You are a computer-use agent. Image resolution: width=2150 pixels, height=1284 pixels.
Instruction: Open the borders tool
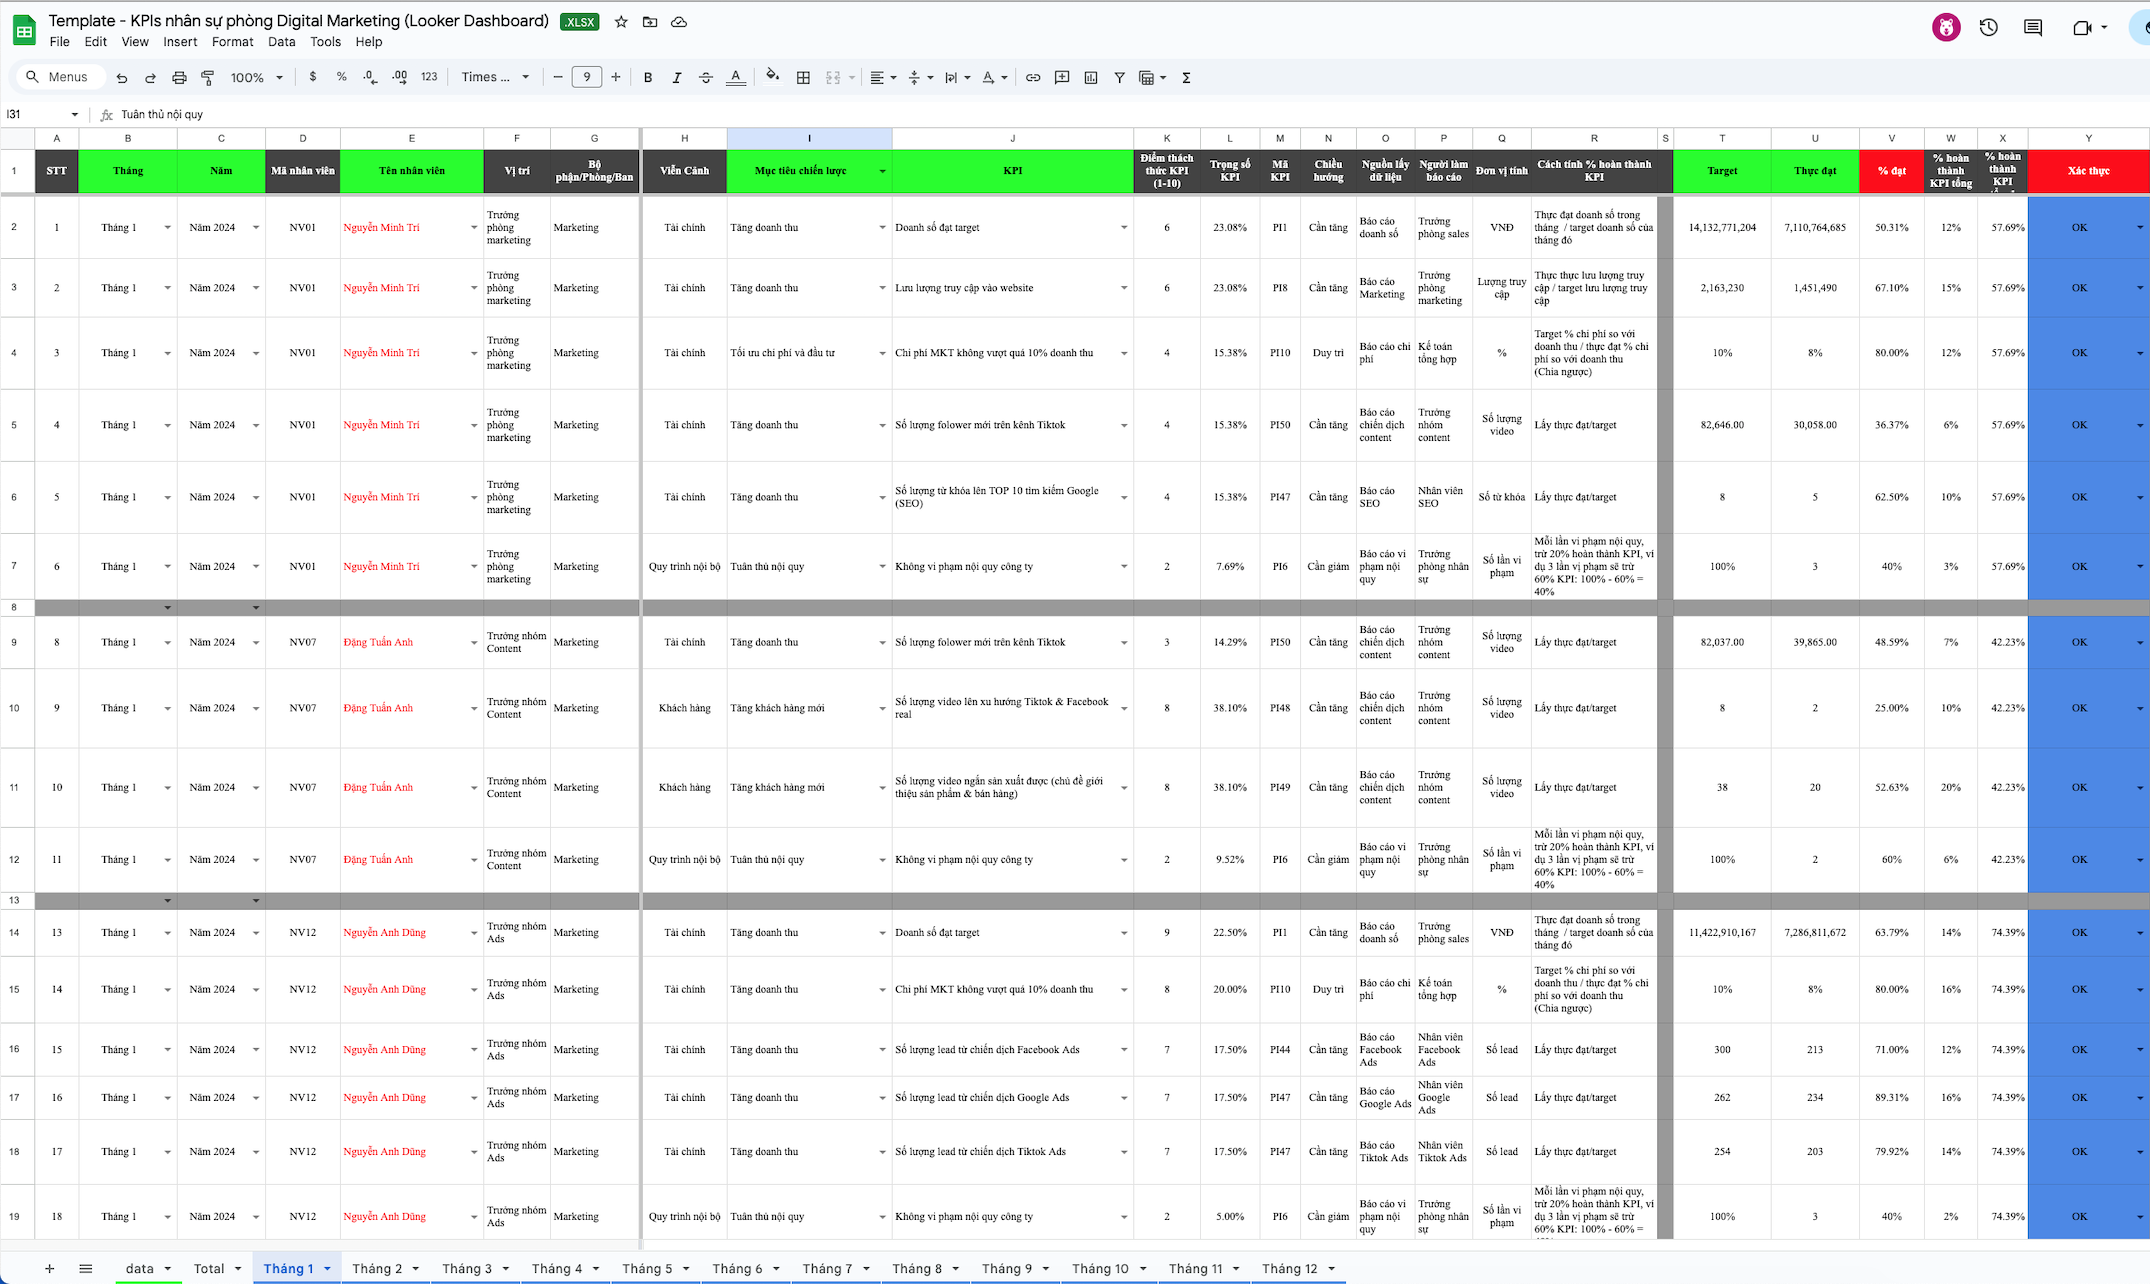tap(803, 77)
